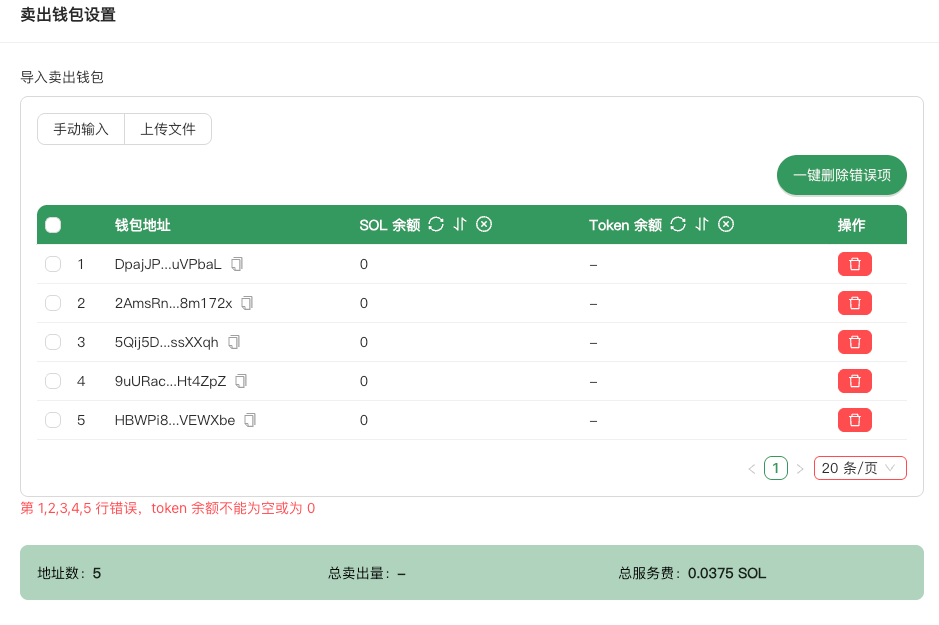Select page number 1 in pagination

(x=776, y=468)
